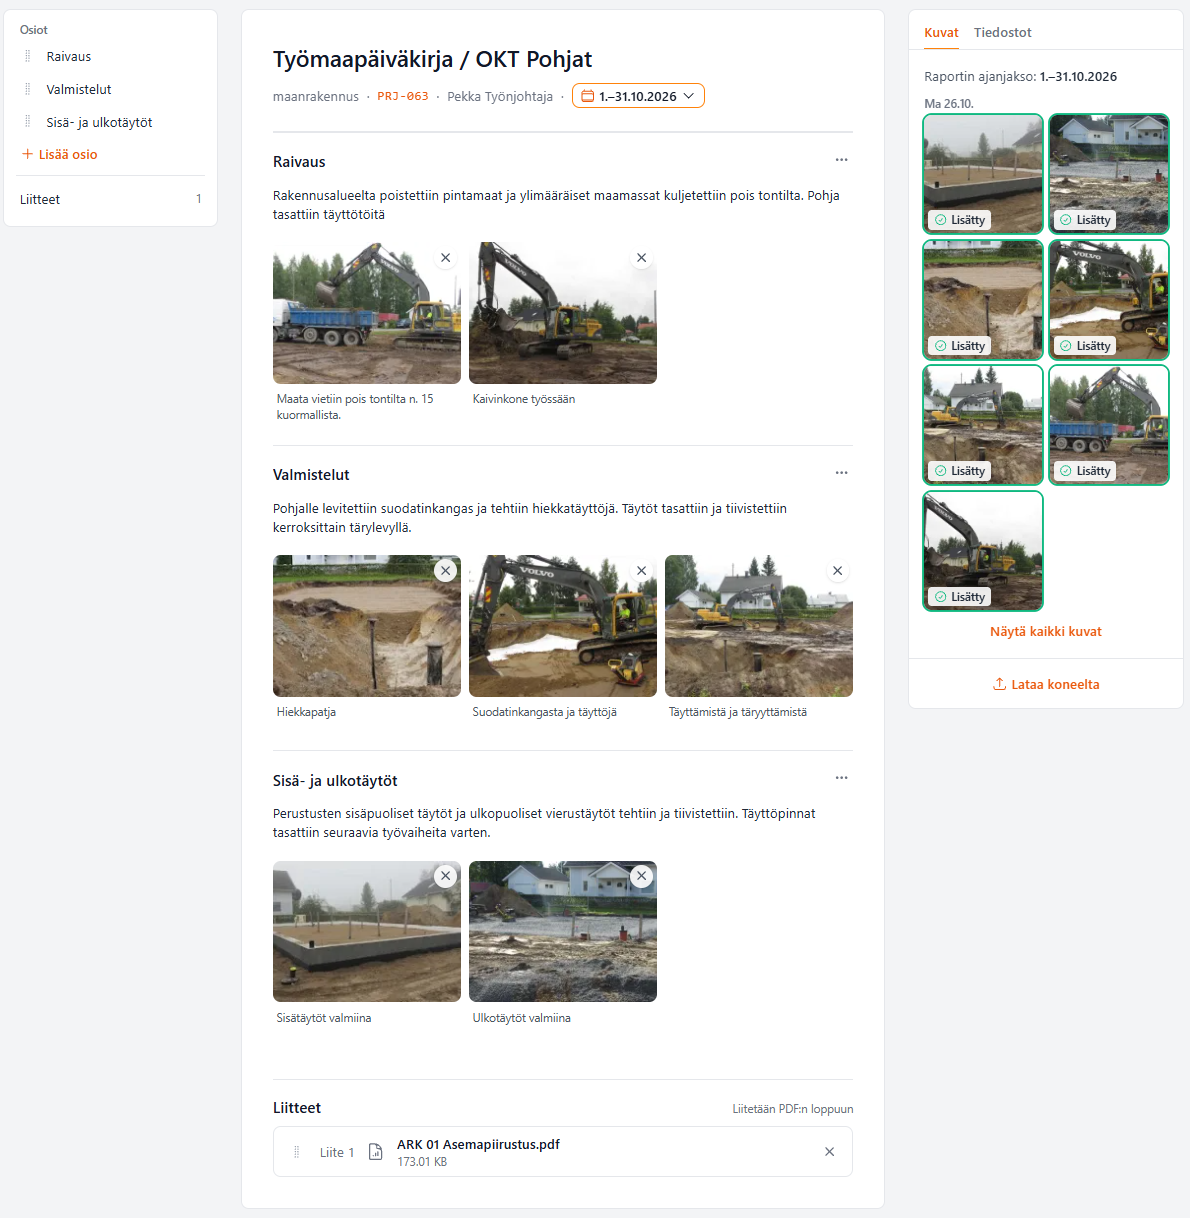Remove the 'Suodatinkangasta ja täyttöjä' photo
1190x1218 pixels.
[642, 571]
